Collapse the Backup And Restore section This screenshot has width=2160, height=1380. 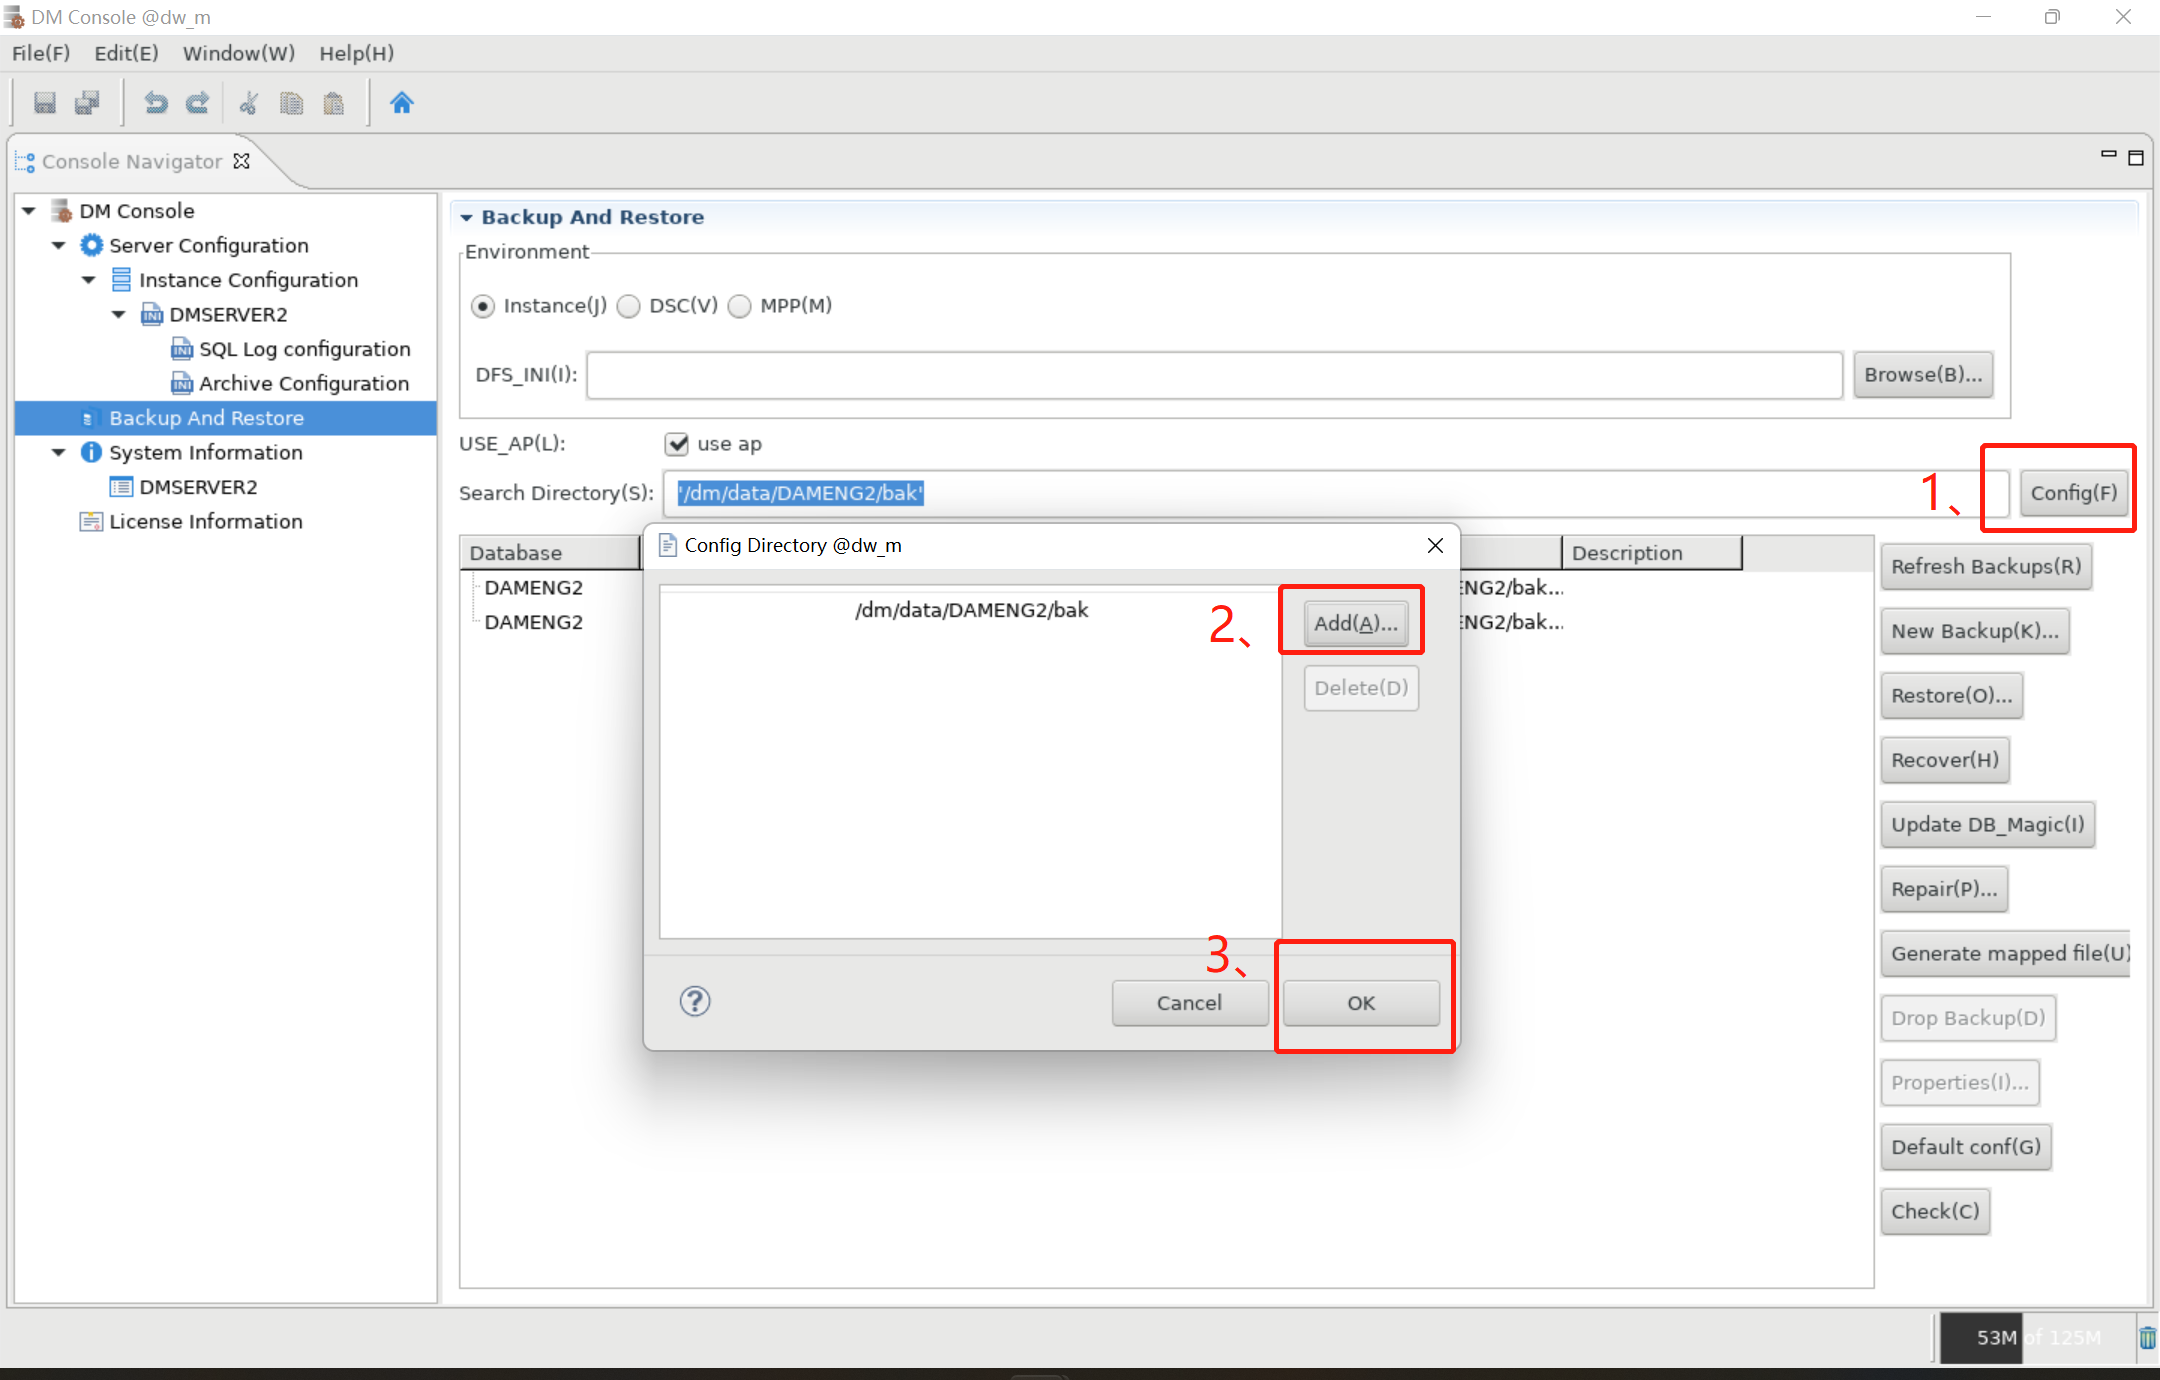coord(466,217)
